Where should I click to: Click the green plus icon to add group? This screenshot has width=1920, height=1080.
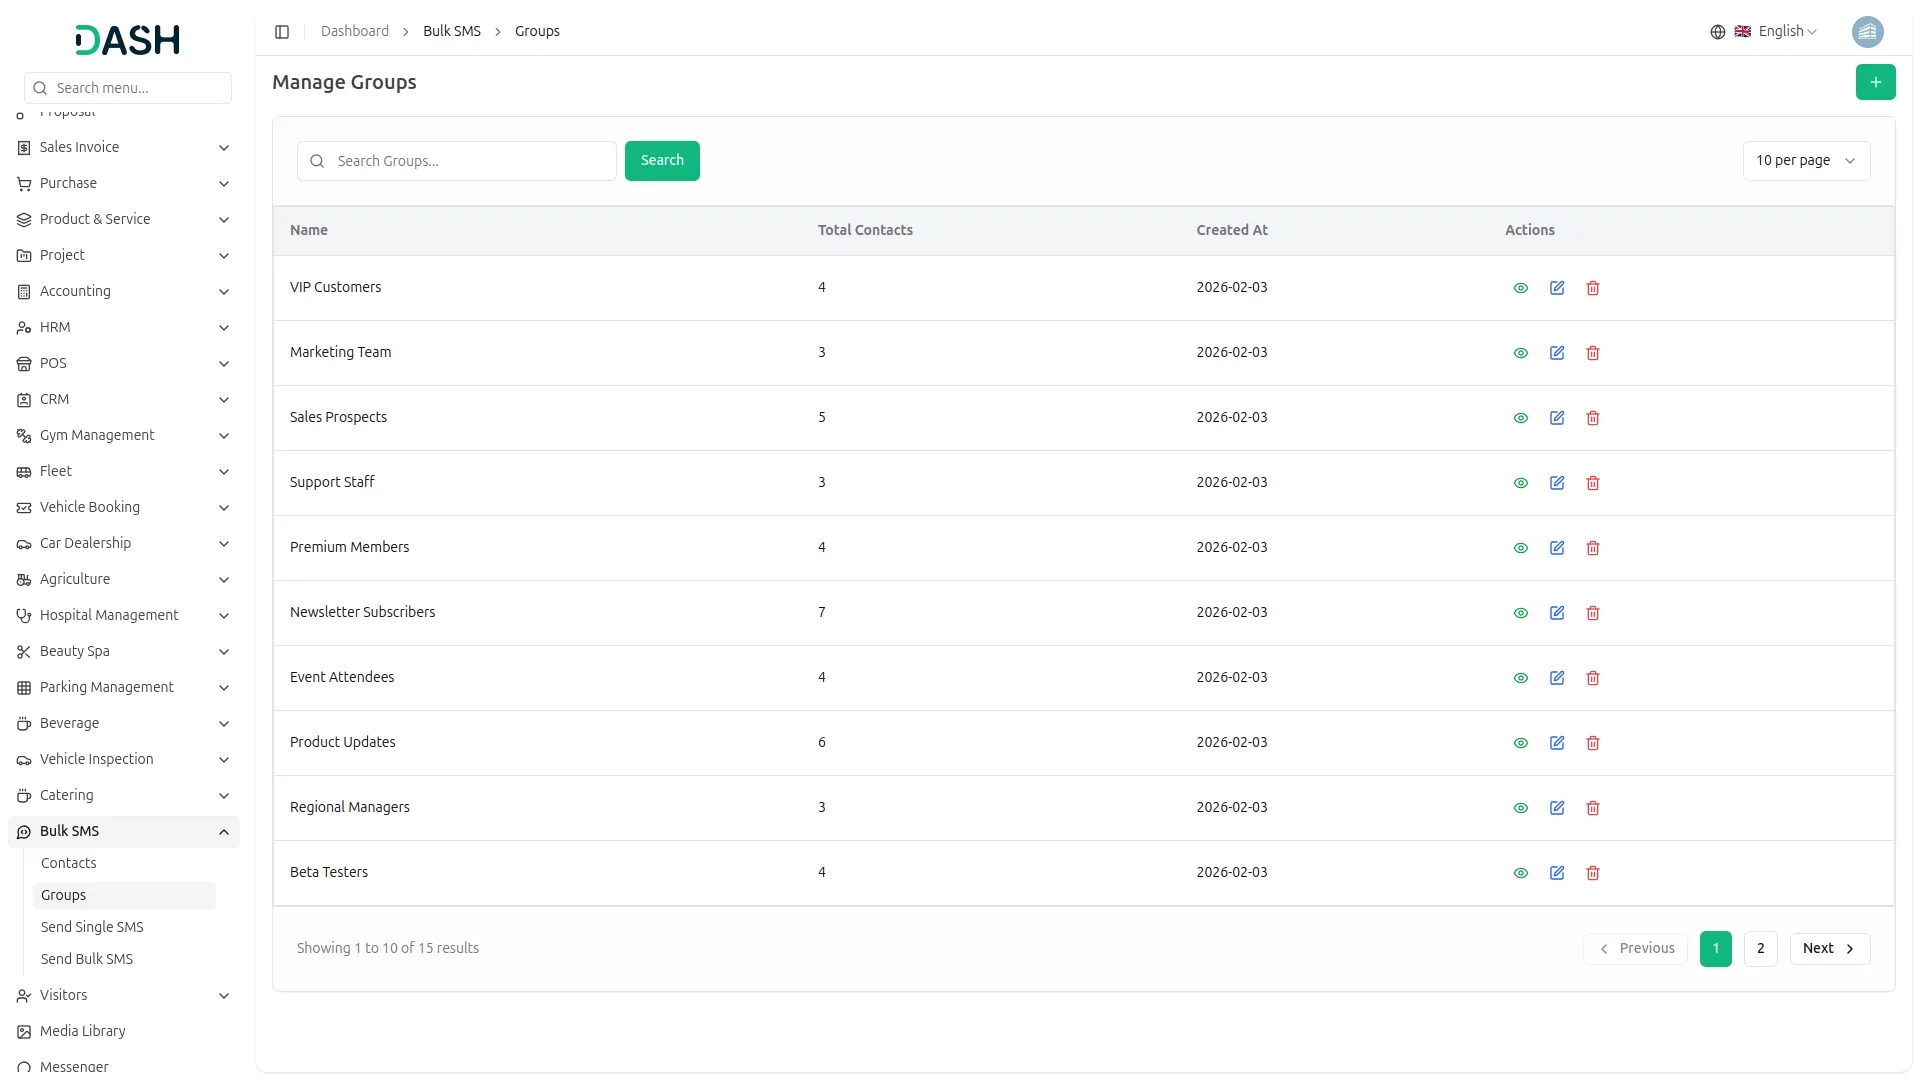(1875, 82)
